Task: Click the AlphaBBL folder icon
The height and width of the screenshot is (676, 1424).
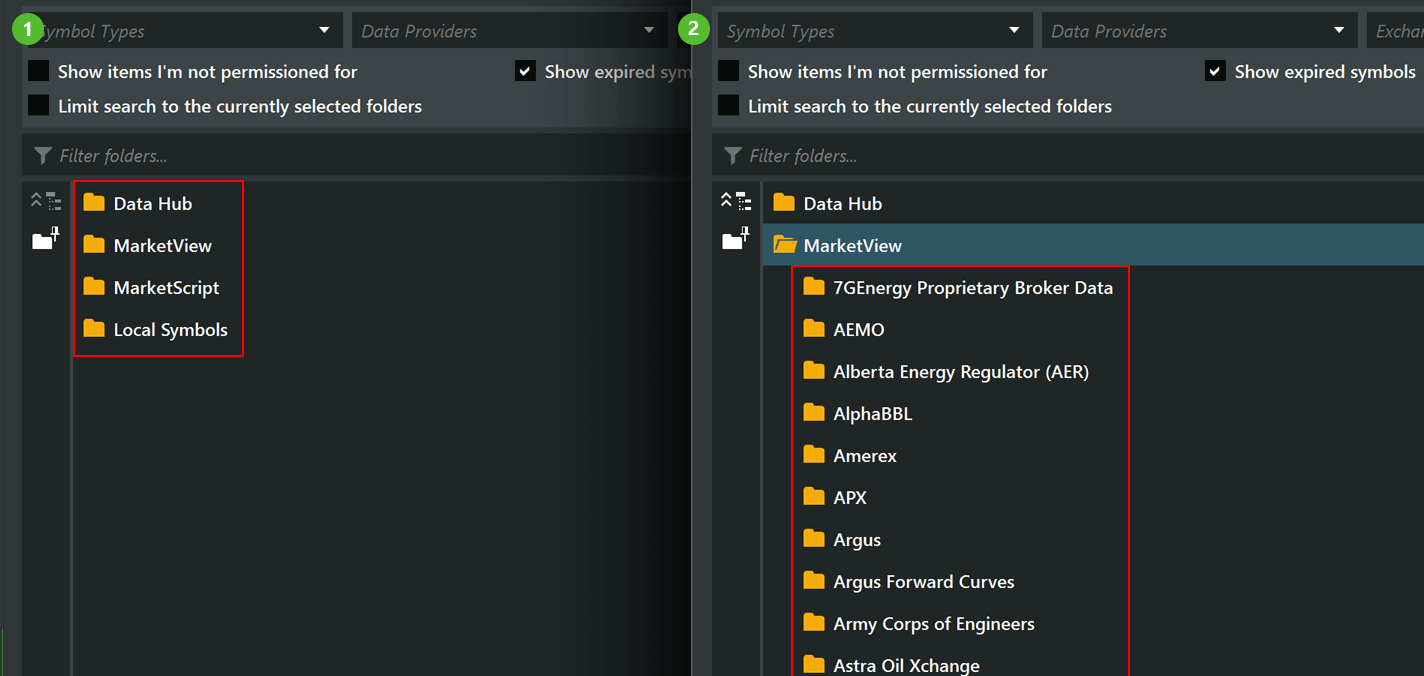Action: click(814, 413)
